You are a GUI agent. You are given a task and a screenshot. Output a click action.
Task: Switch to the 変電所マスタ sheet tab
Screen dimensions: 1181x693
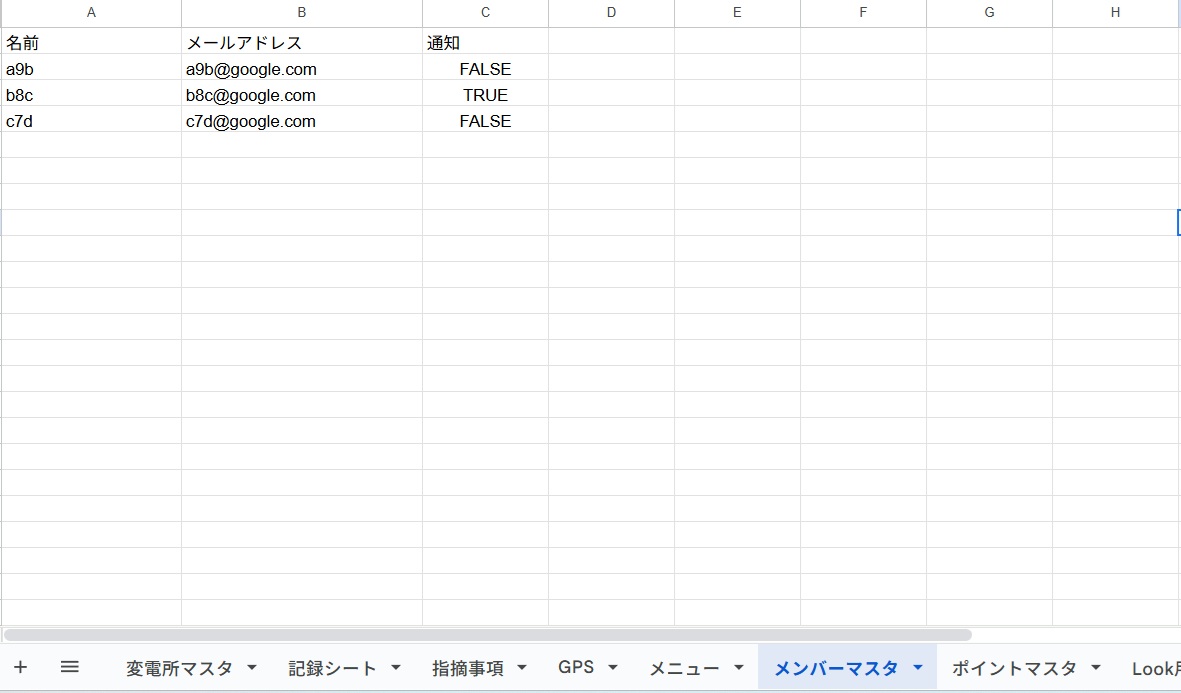179,668
